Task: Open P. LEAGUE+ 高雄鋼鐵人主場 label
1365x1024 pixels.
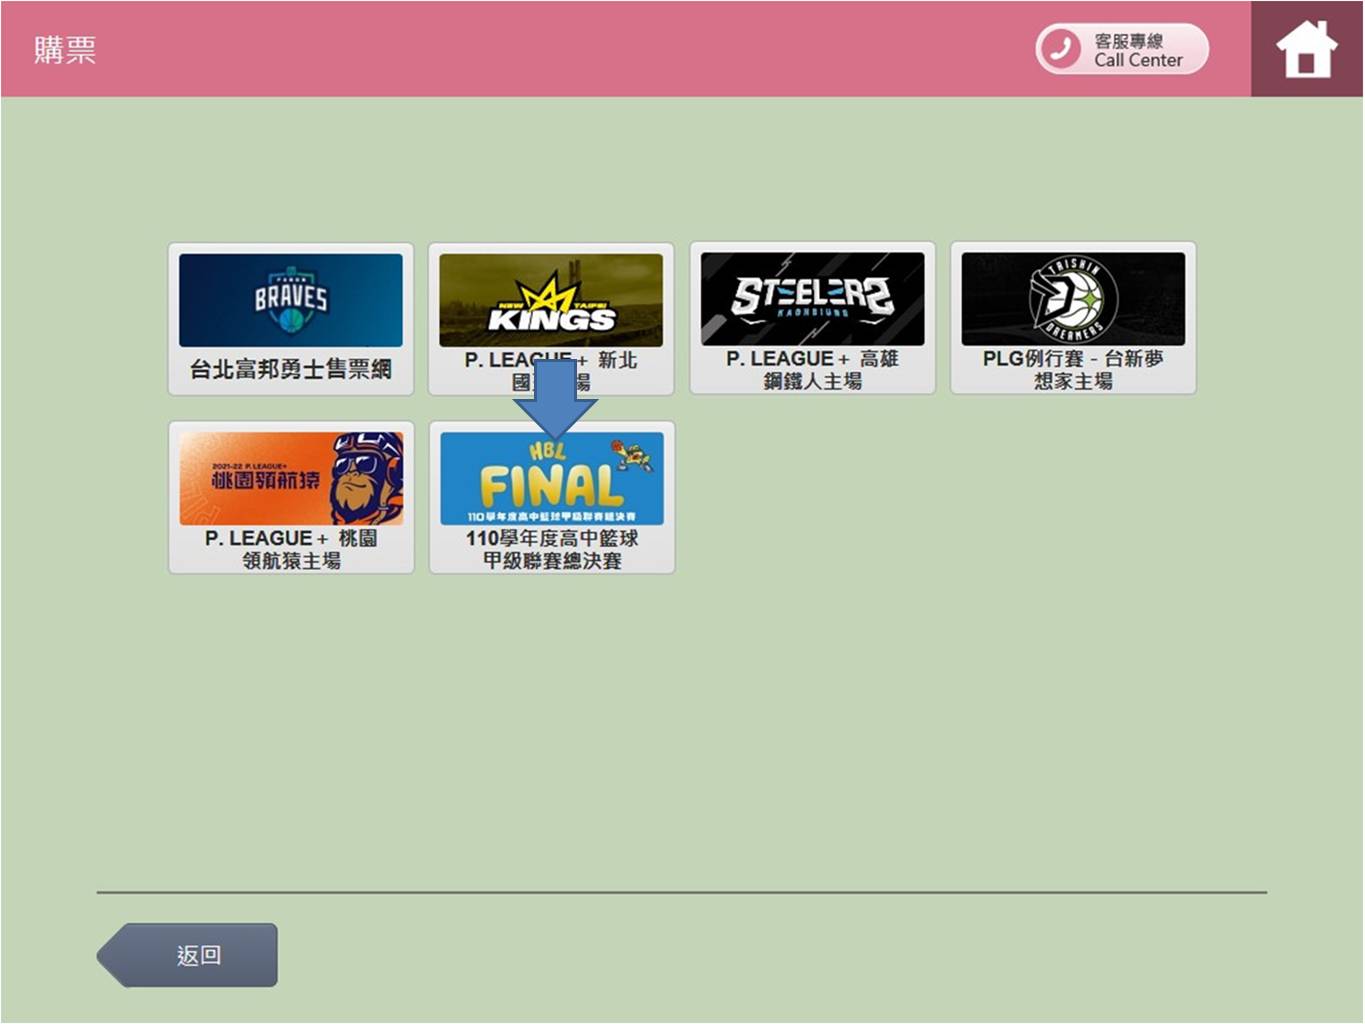Action: tap(812, 369)
